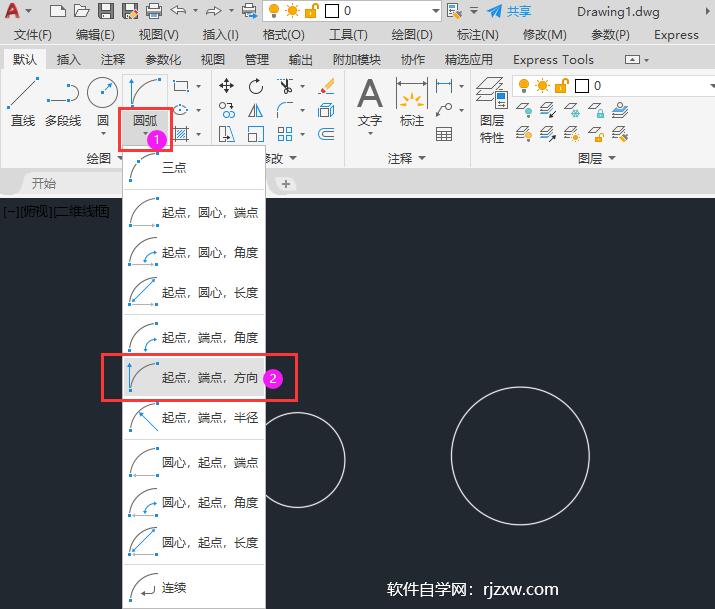This screenshot has width=715, height=609.
Task: Switch to the Parametric (参数化) ribbon tab
Action: (163, 59)
